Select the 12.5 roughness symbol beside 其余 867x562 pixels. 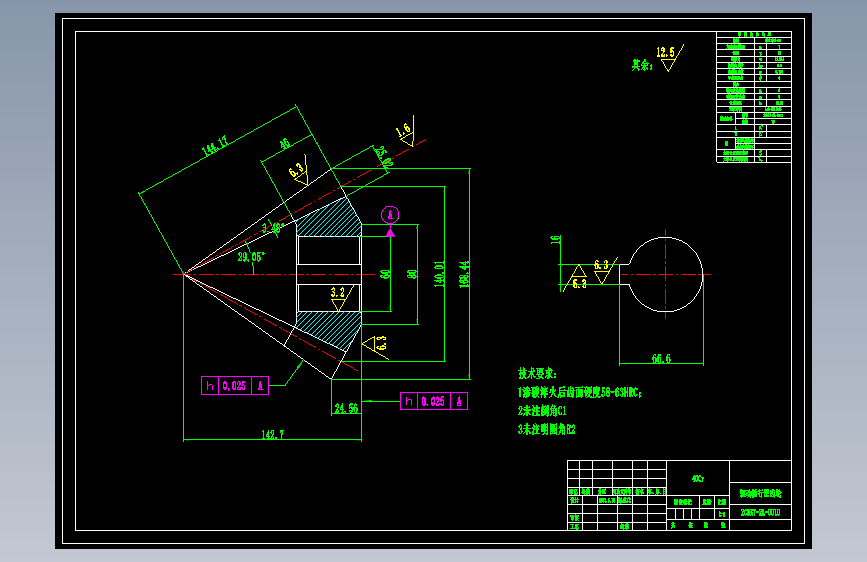[x=670, y=58]
